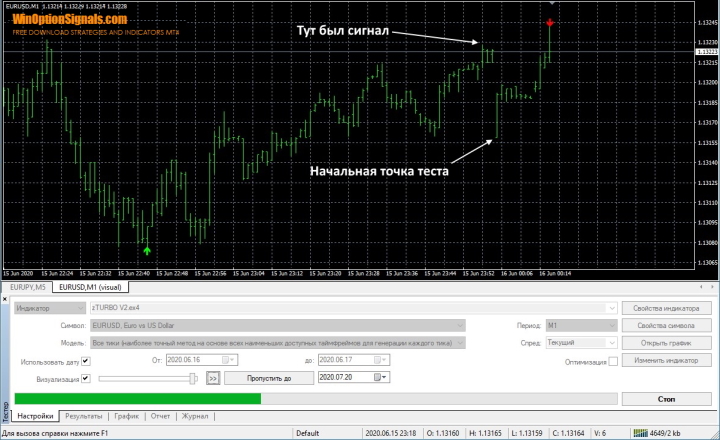Switch to the Результаты tab
This screenshot has height=440, width=720.
tap(83, 414)
